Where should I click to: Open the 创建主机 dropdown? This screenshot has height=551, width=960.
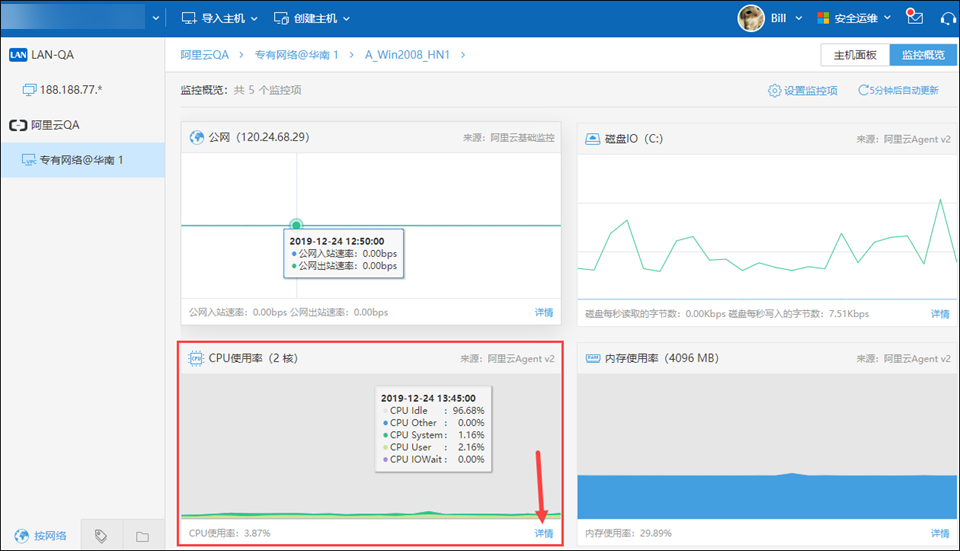tap(311, 18)
